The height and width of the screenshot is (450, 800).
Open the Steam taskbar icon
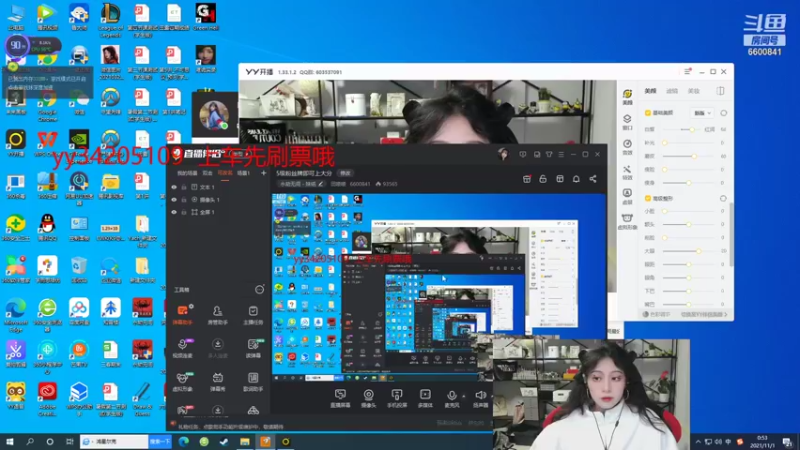coord(224,441)
